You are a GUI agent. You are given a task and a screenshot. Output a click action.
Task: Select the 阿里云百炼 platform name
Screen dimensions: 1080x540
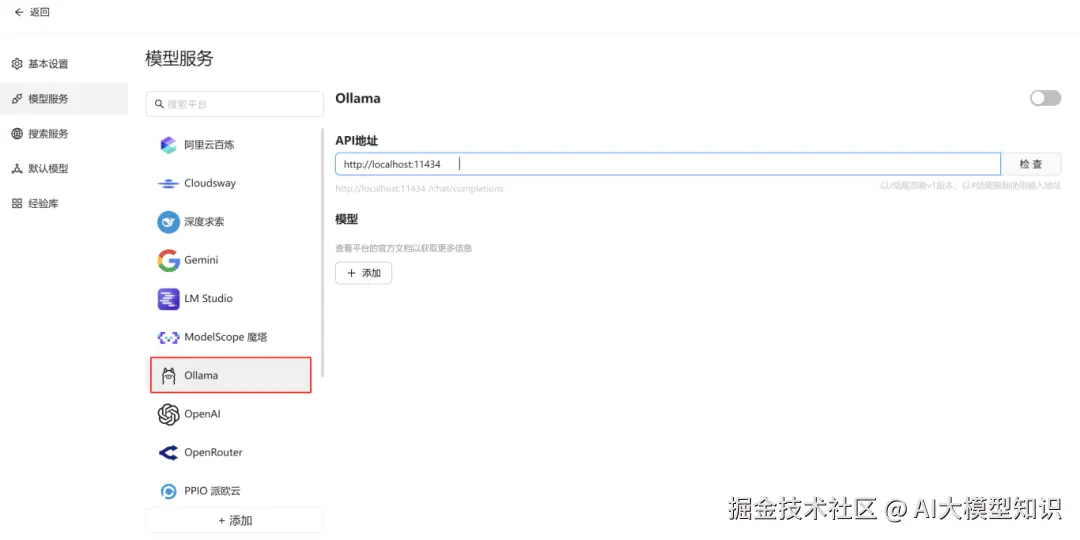[211, 145]
